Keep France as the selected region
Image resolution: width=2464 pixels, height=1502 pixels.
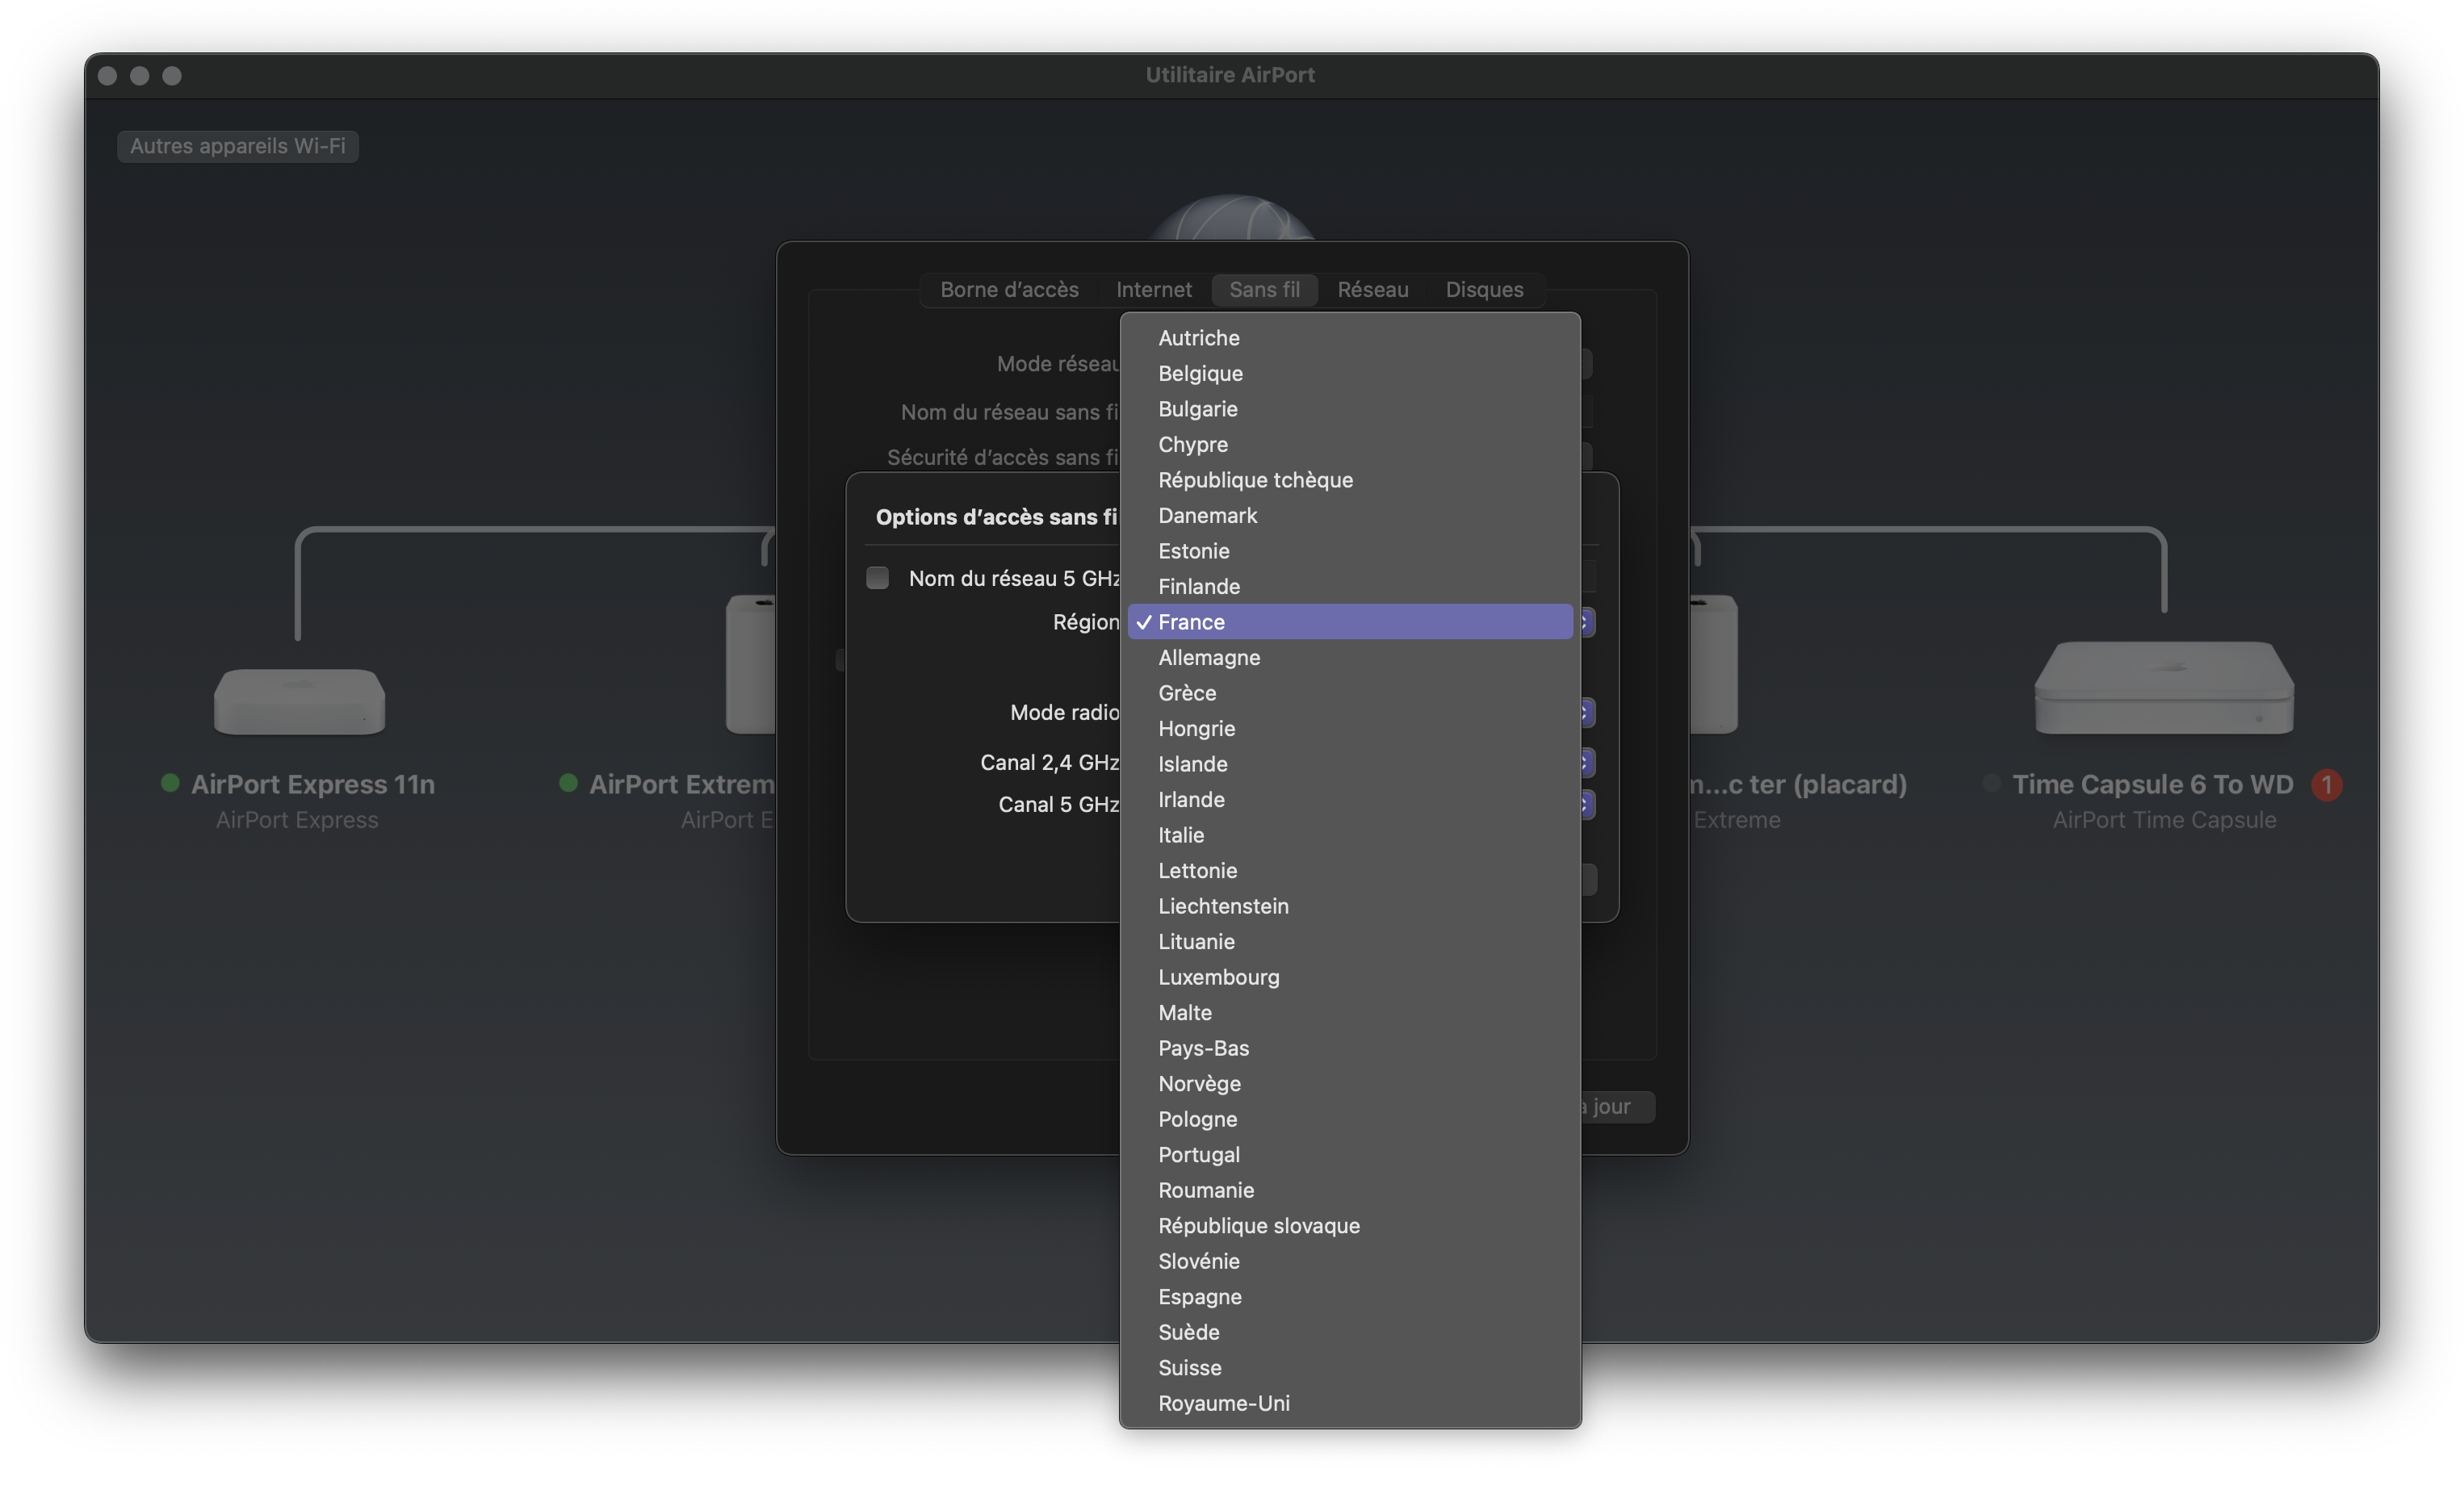coord(1350,622)
